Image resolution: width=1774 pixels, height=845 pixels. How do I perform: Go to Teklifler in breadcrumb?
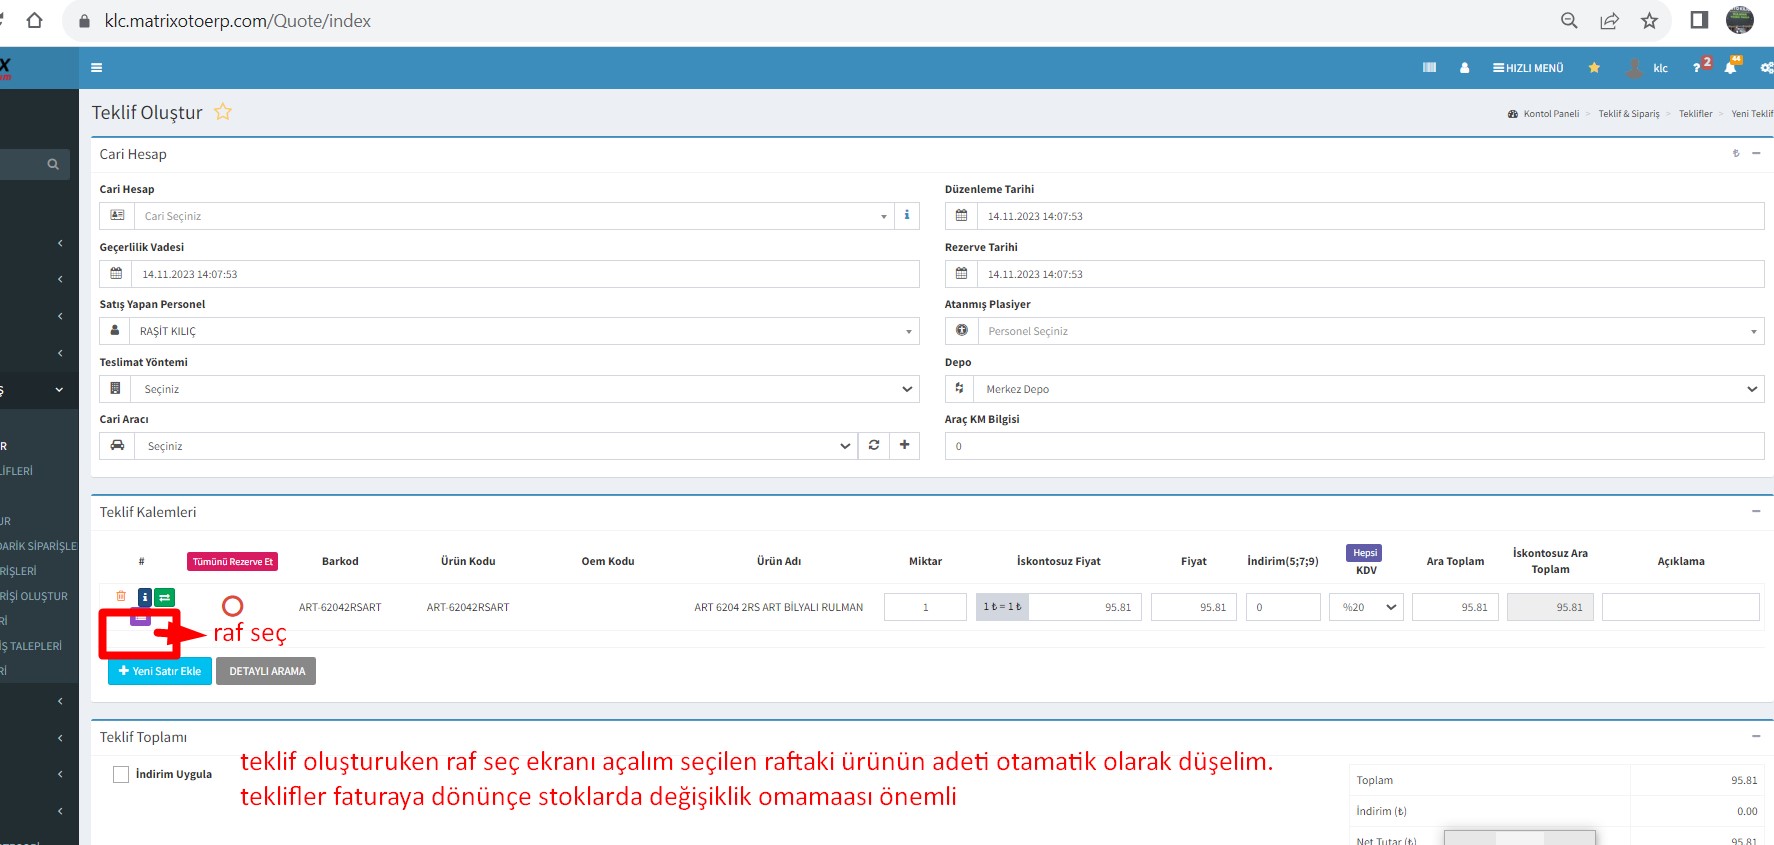click(x=1695, y=114)
